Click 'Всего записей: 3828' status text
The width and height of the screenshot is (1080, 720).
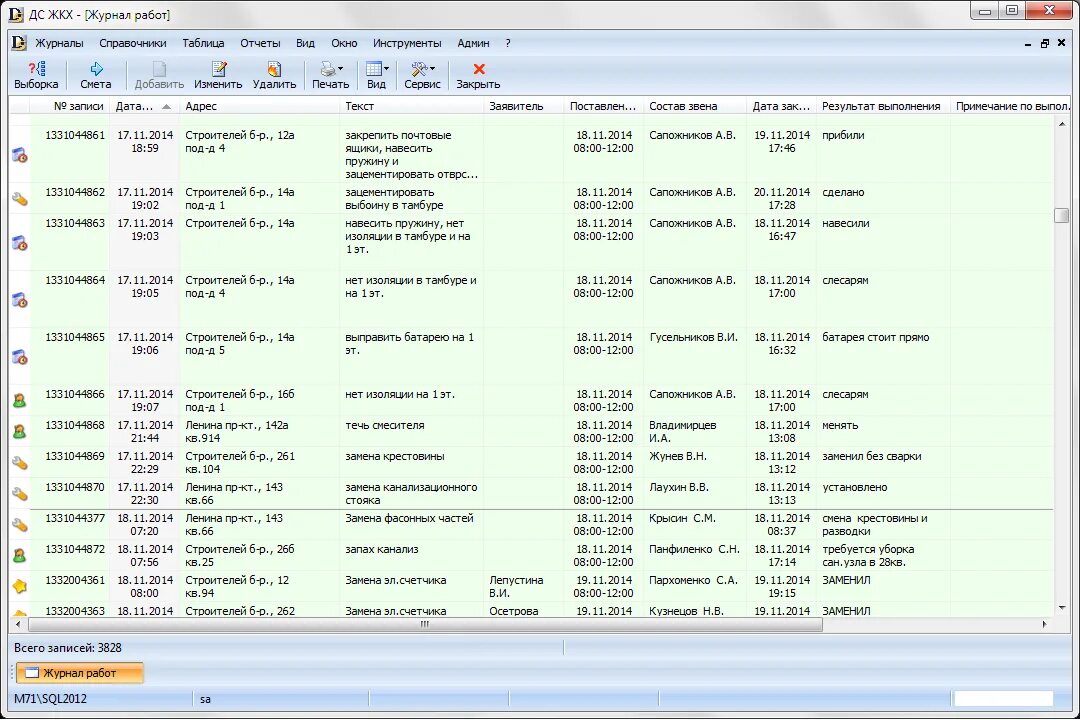(68, 648)
